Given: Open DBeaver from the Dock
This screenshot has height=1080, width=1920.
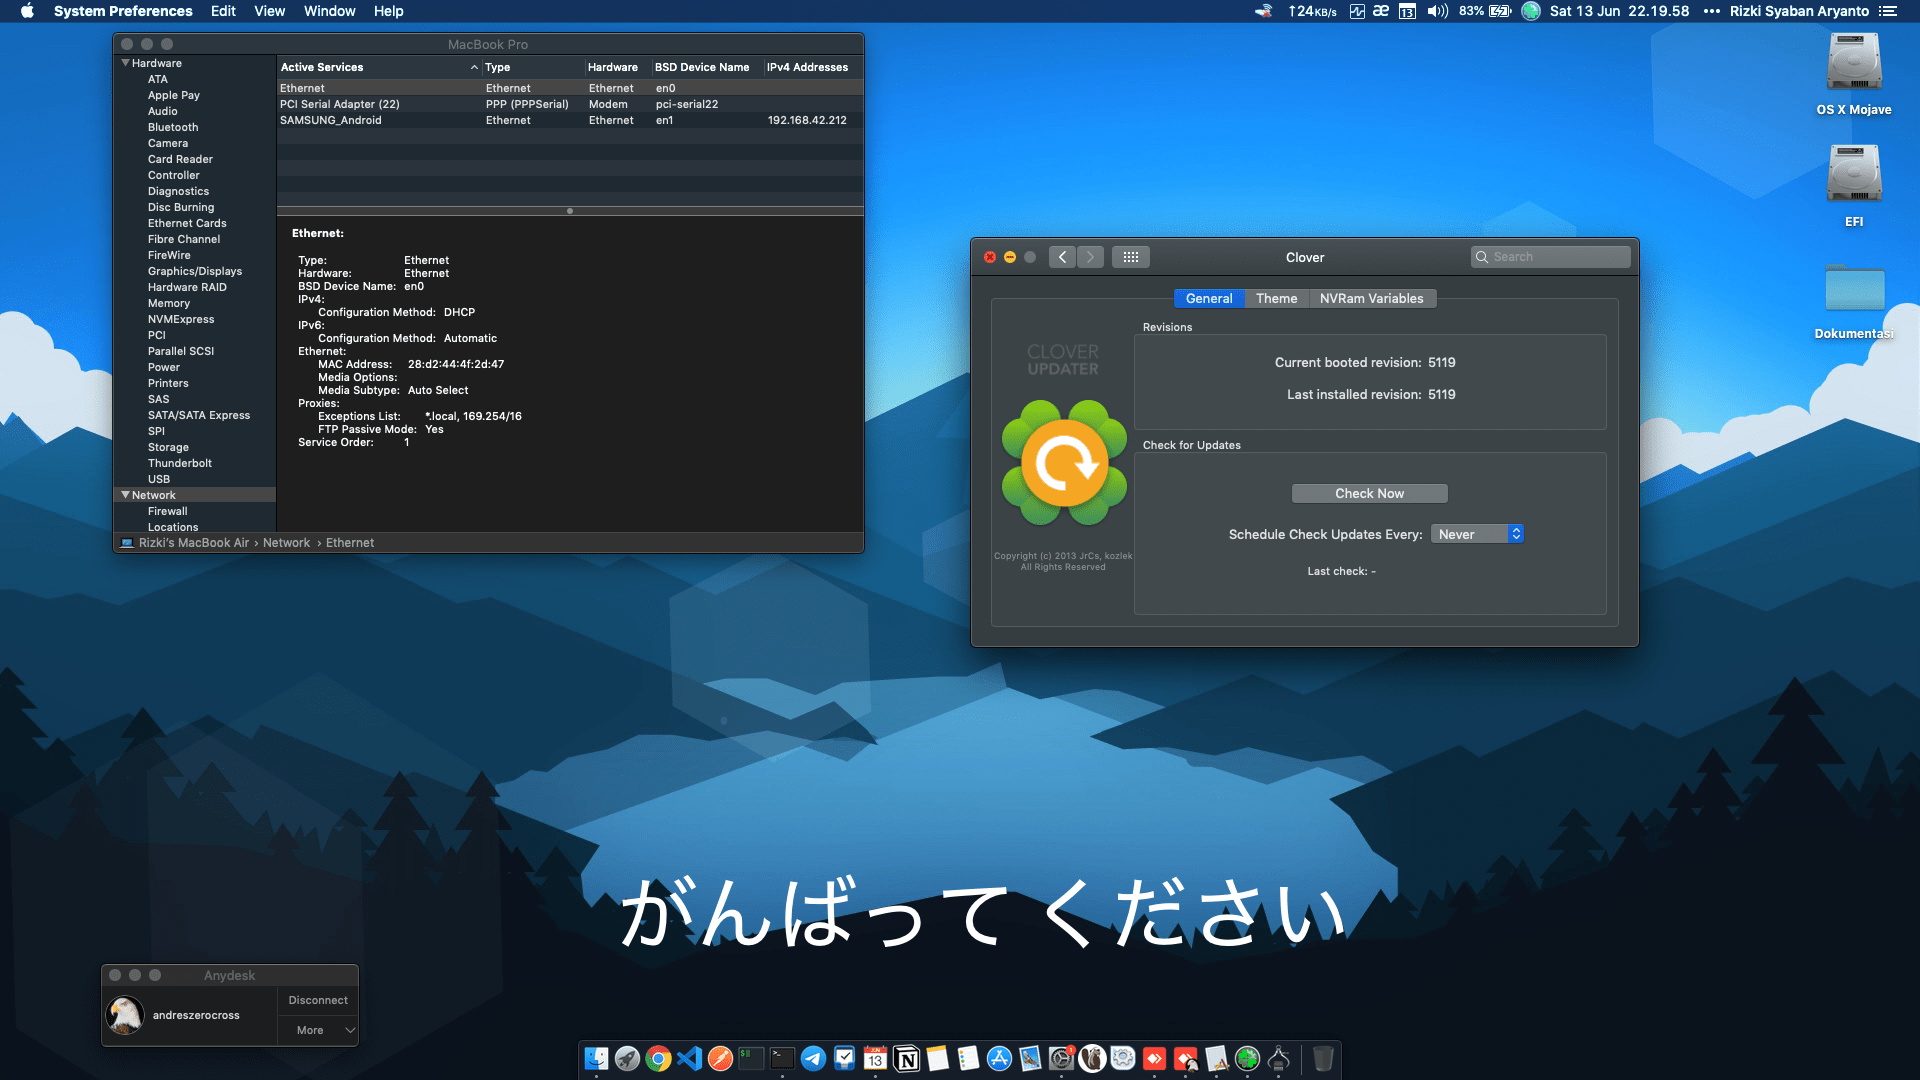Looking at the screenshot, I should [1091, 1057].
